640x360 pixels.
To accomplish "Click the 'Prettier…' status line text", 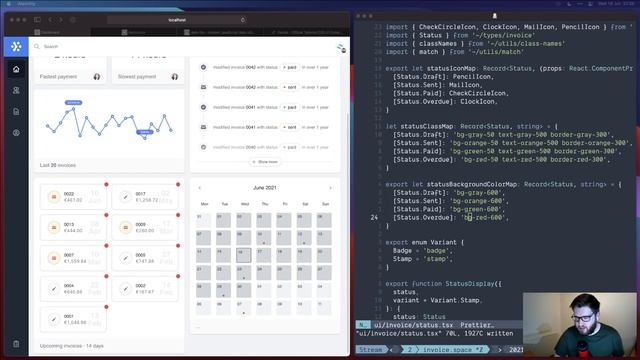I will [x=477, y=325].
